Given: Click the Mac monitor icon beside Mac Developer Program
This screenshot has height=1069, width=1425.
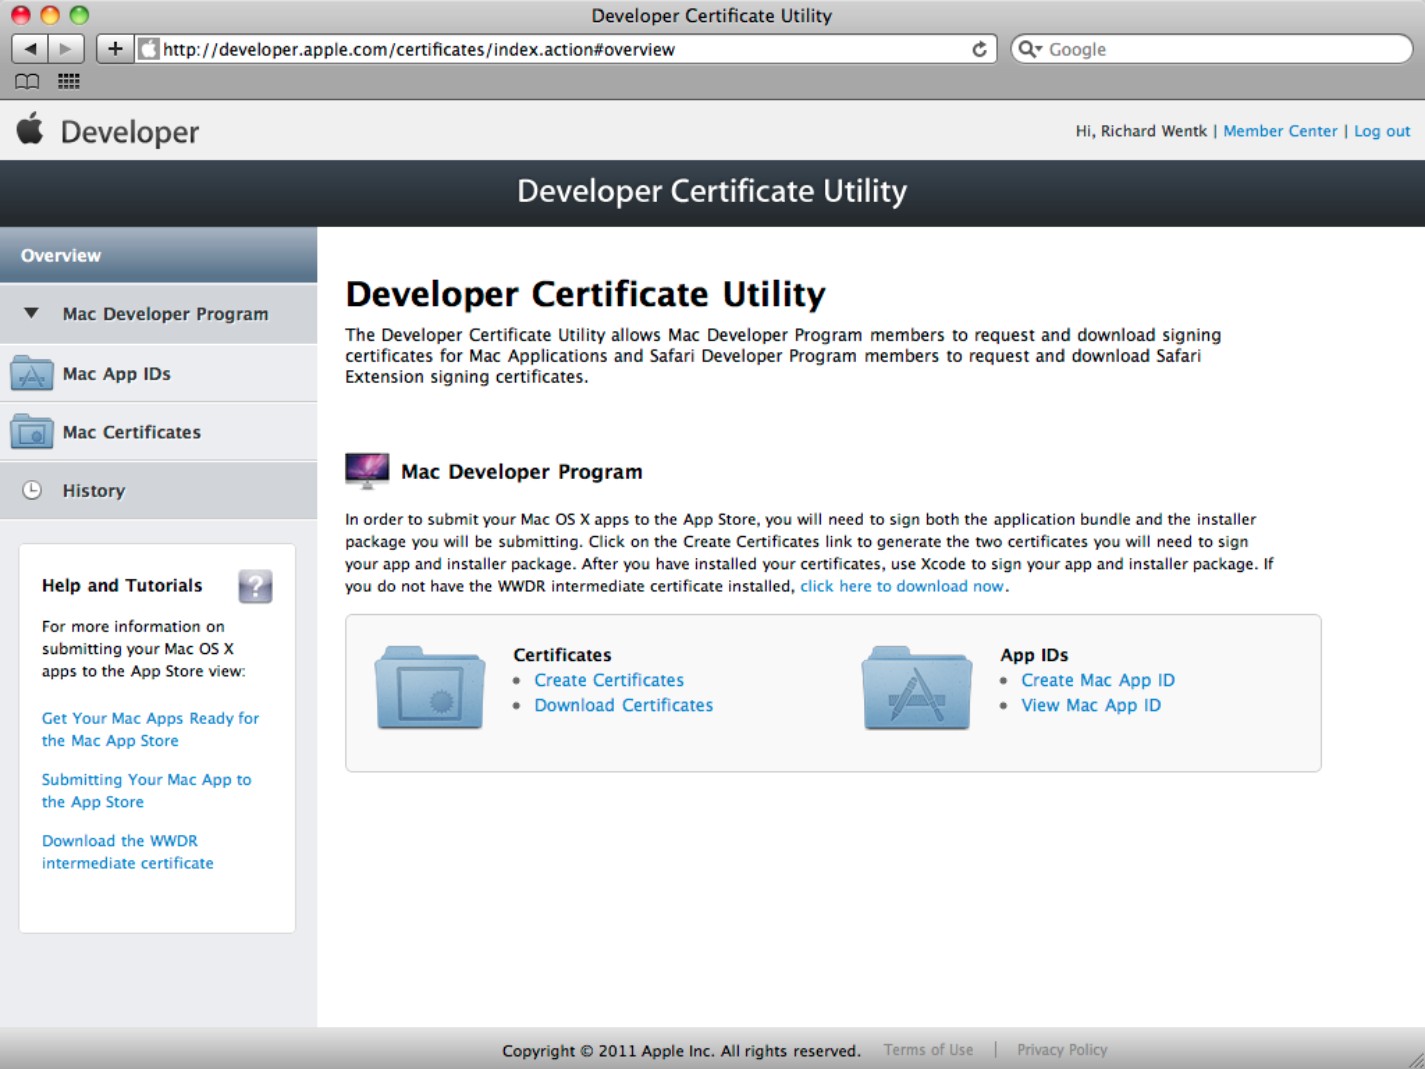Looking at the screenshot, I should 367,470.
